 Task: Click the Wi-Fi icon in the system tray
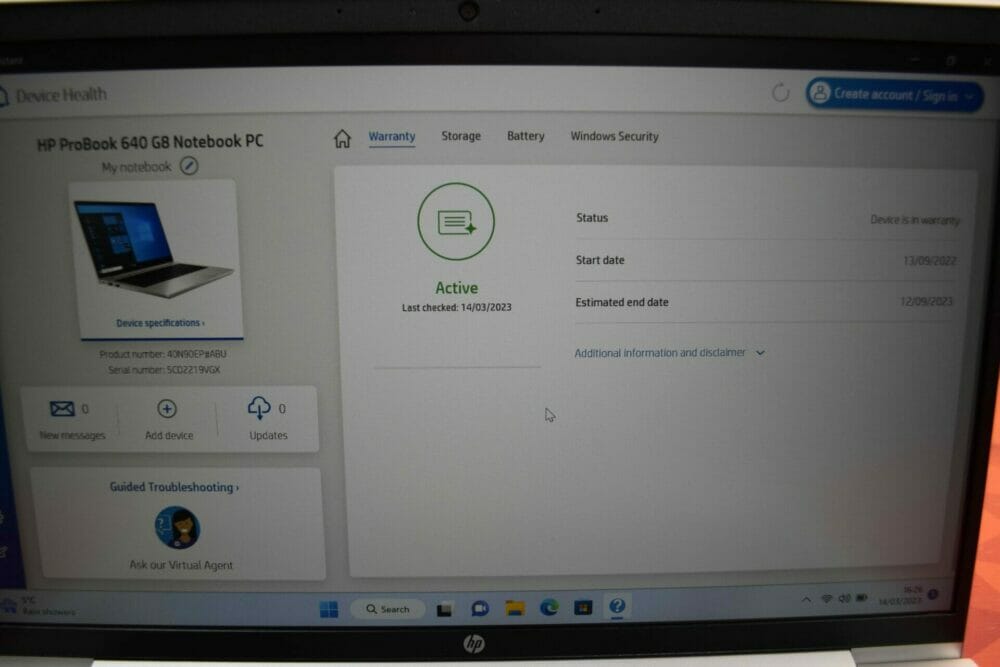[827, 599]
